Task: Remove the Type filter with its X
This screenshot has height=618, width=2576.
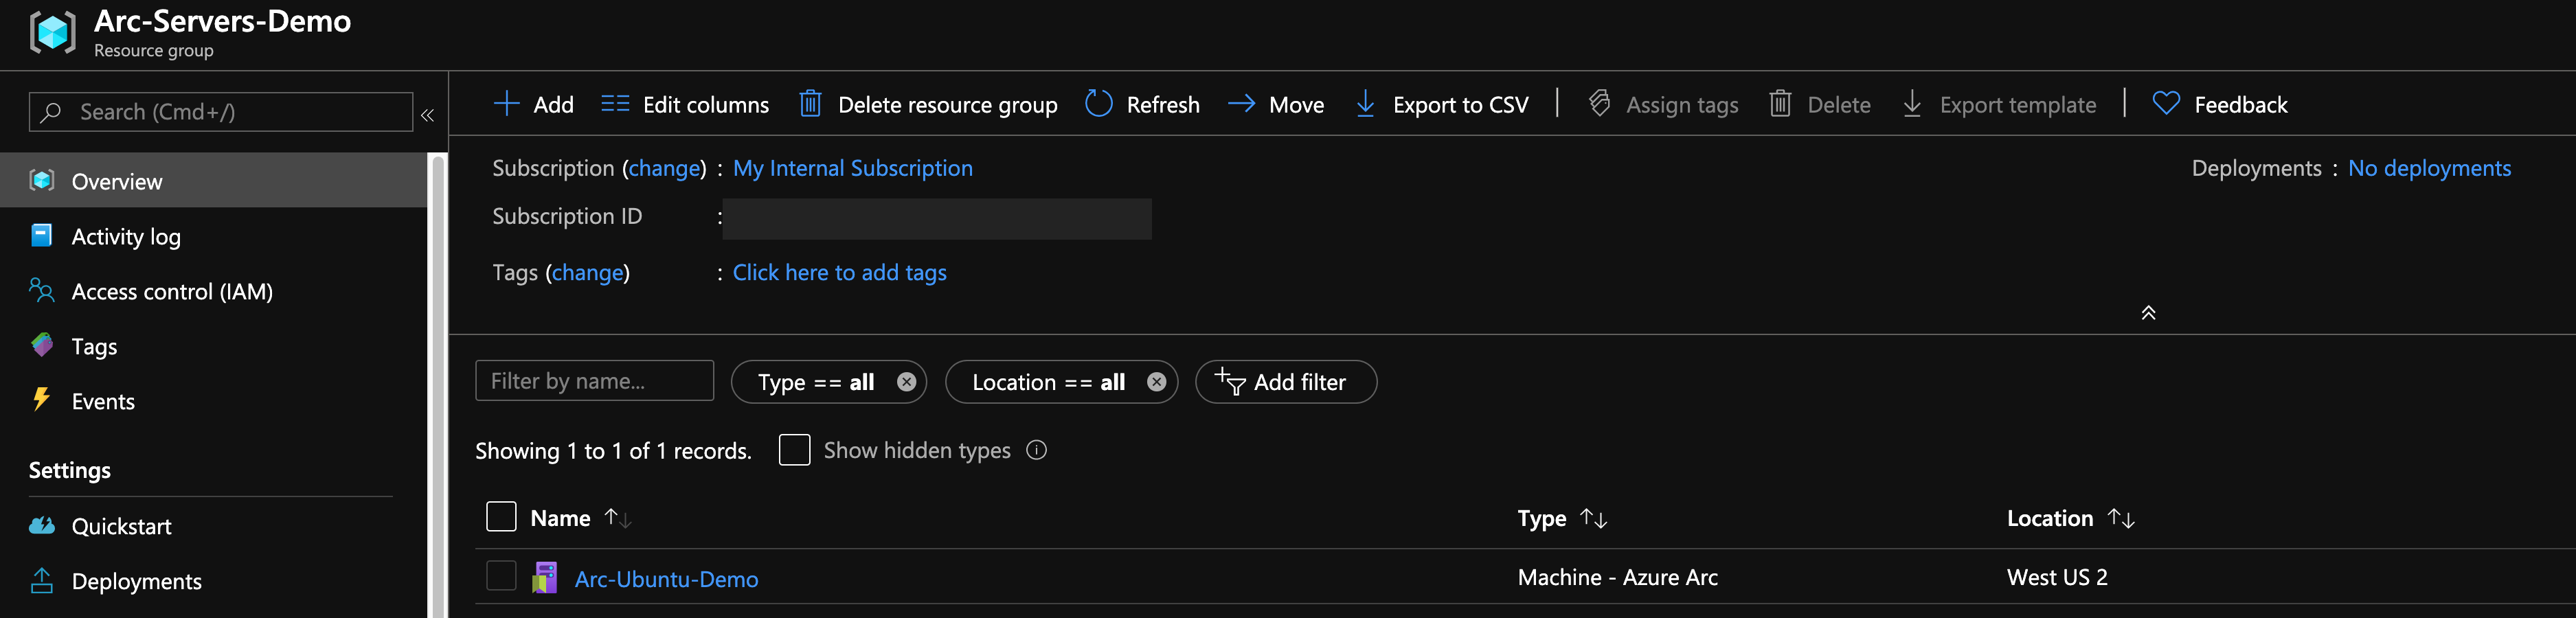Action: pos(906,382)
